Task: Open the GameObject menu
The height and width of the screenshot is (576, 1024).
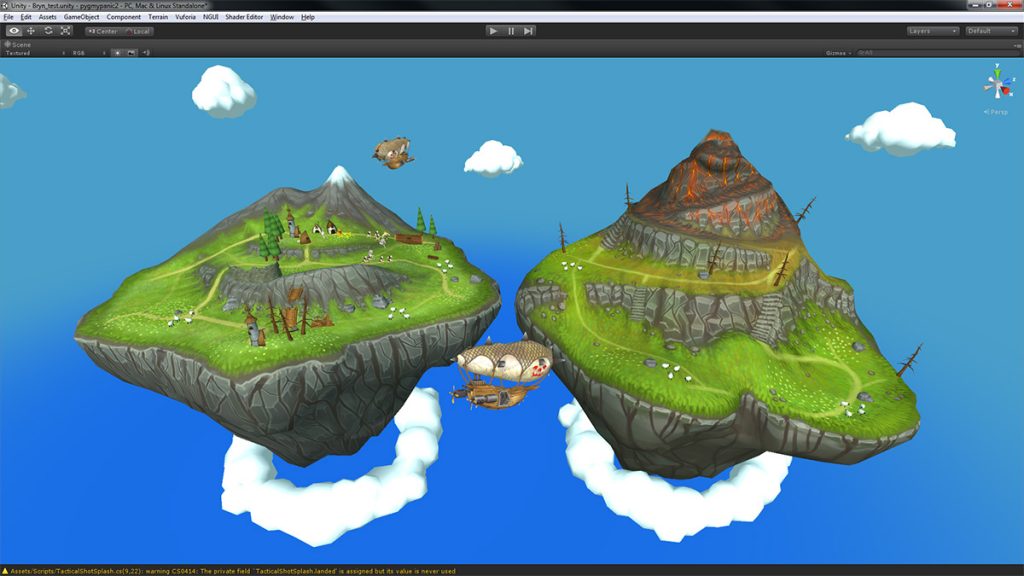Action: (81, 17)
